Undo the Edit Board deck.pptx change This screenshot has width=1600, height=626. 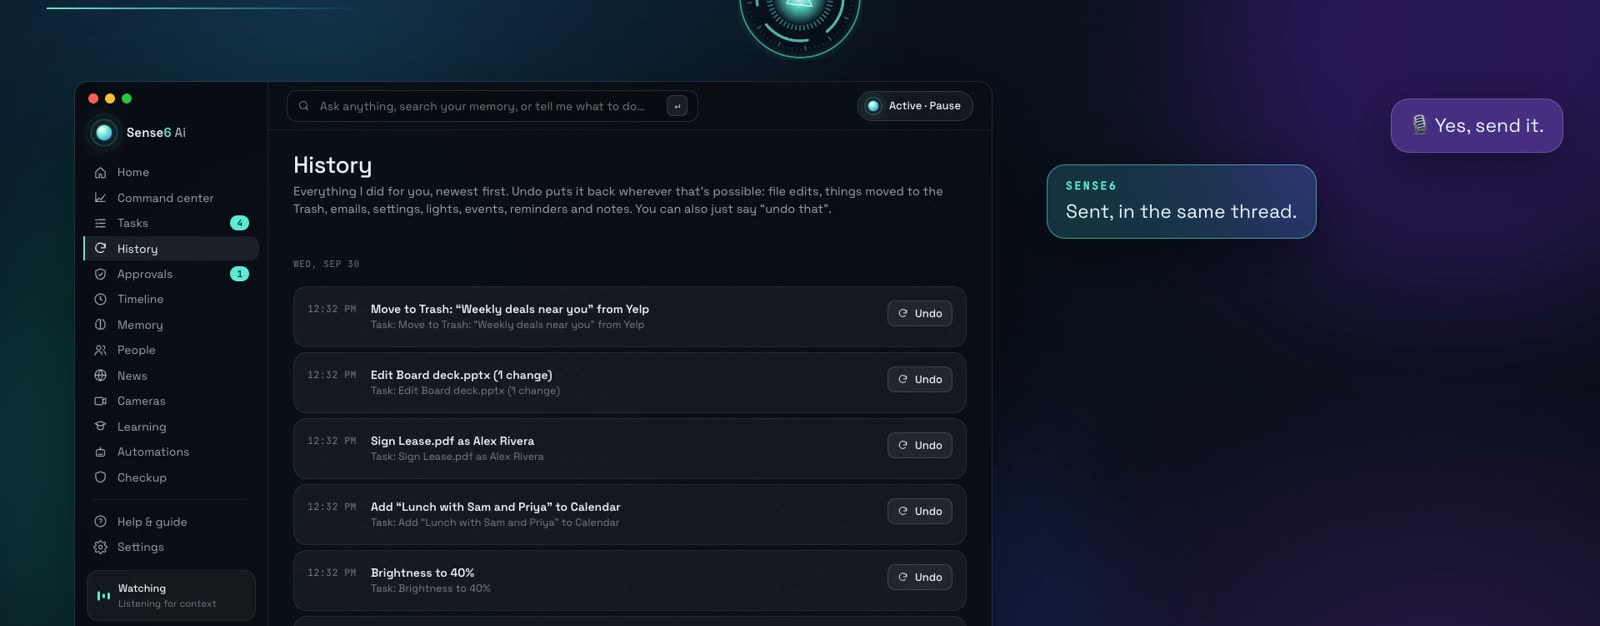point(920,380)
